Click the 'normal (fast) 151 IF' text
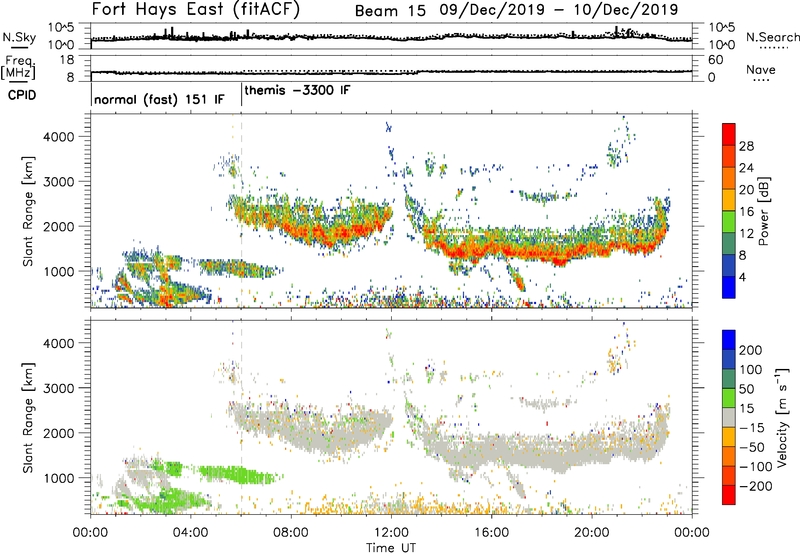Image resolution: width=800 pixels, height=554 pixels. tap(159, 99)
